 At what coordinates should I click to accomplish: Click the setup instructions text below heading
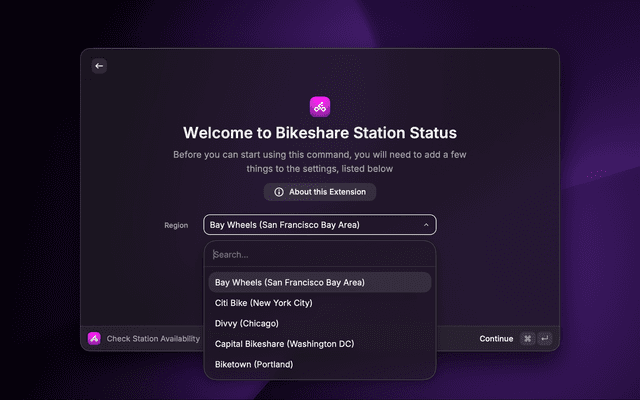point(320,161)
